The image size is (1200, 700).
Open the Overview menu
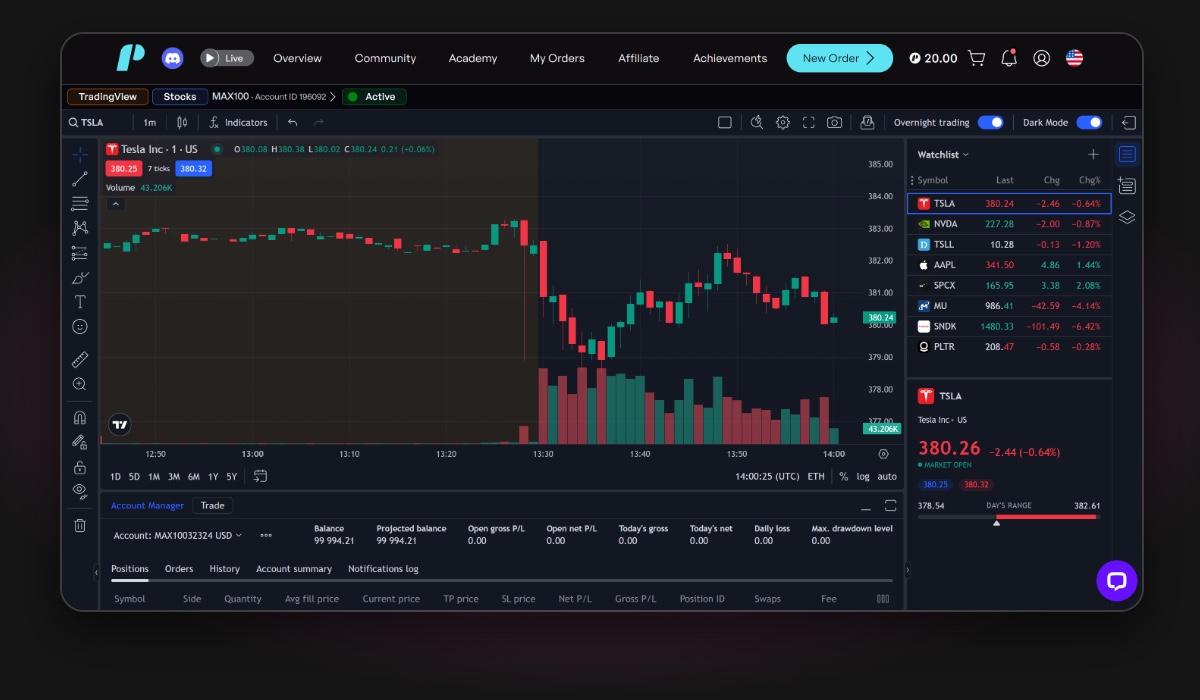click(297, 58)
